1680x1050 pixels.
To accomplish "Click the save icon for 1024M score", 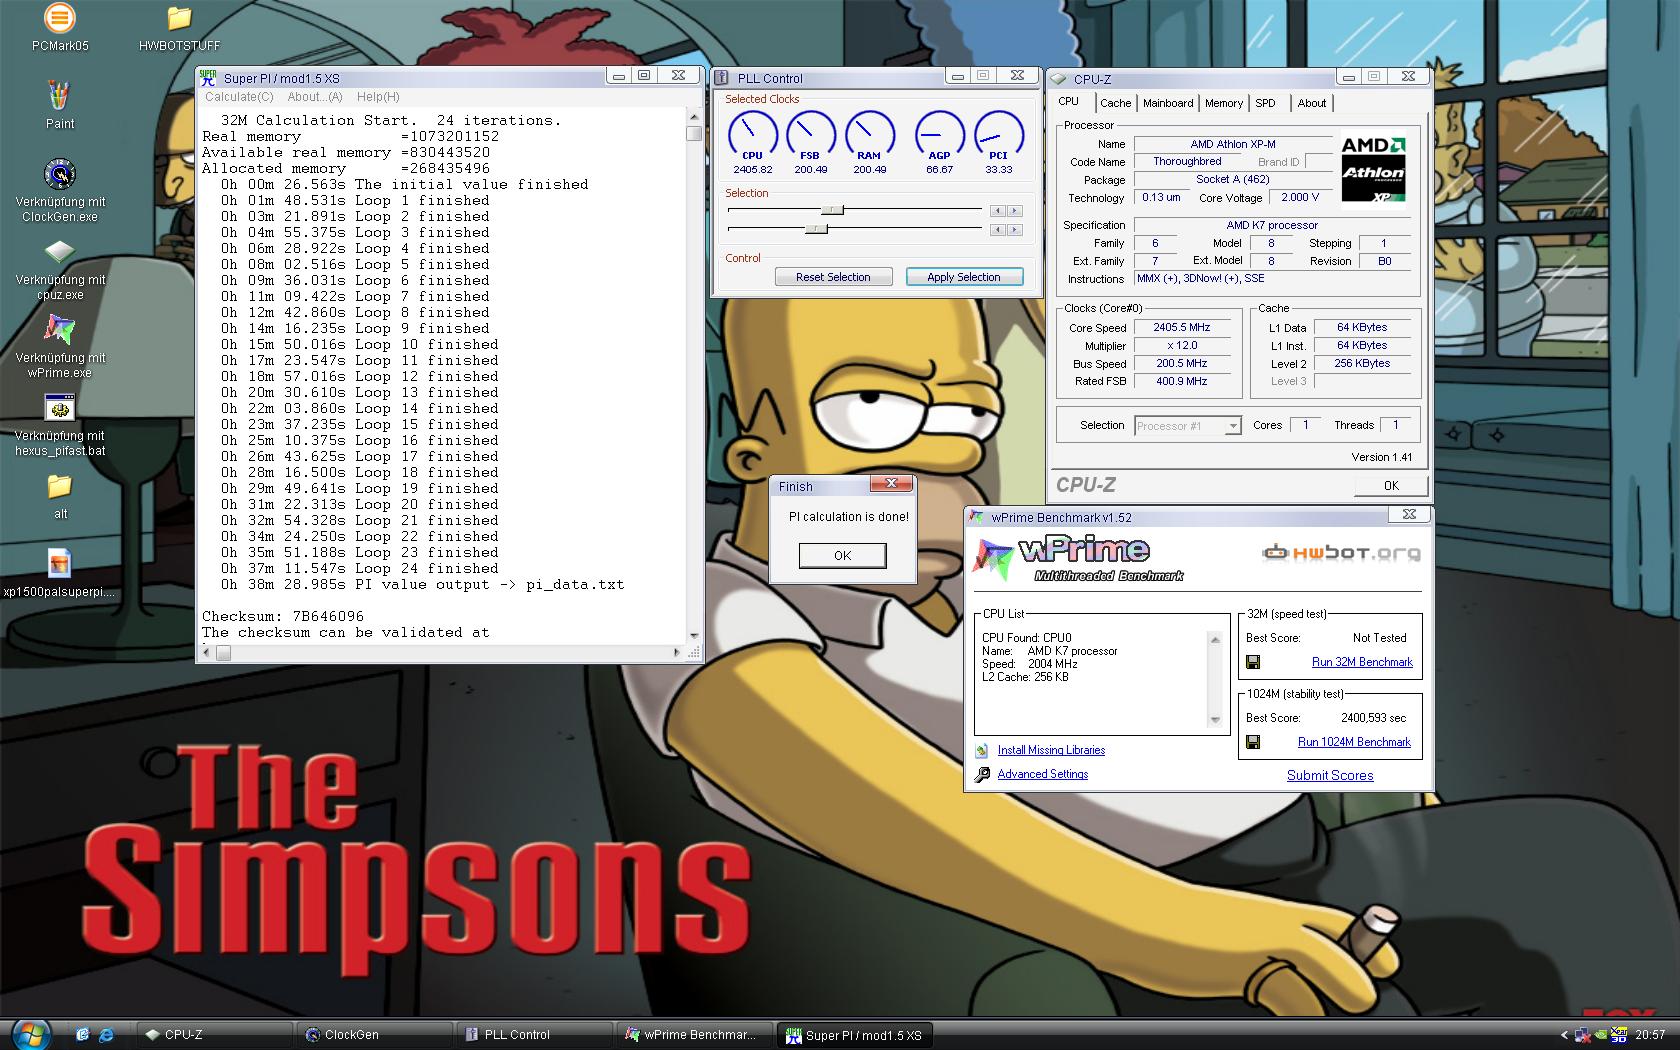I will (x=1253, y=742).
